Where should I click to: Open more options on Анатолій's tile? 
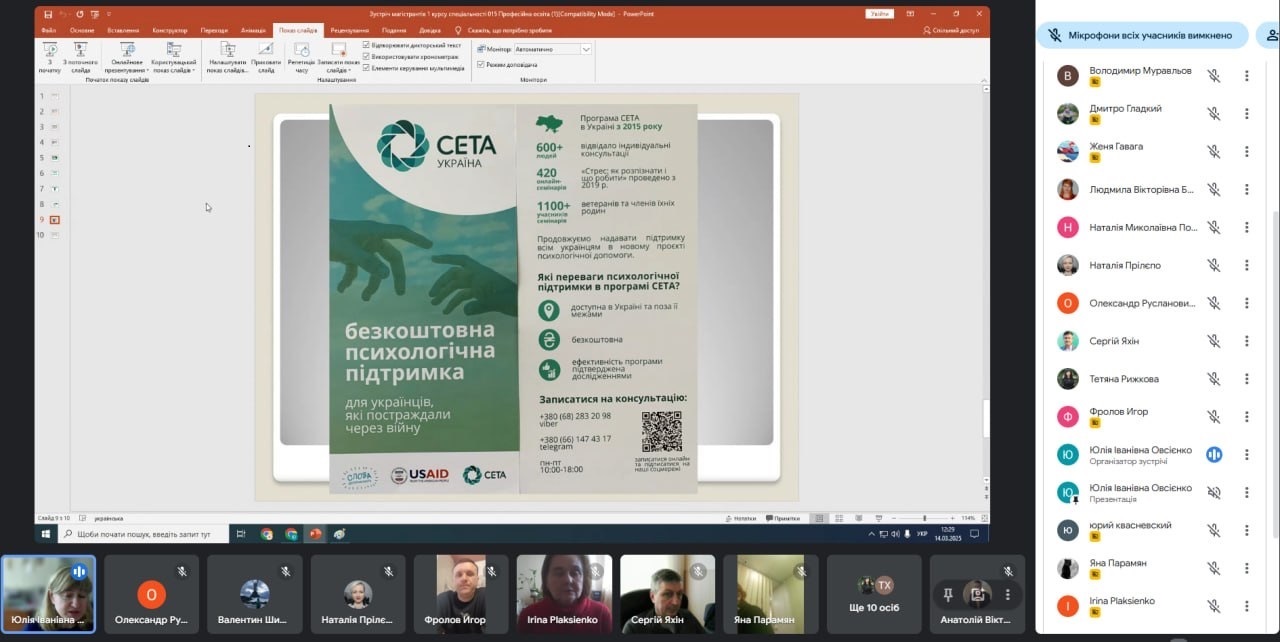(x=1007, y=594)
